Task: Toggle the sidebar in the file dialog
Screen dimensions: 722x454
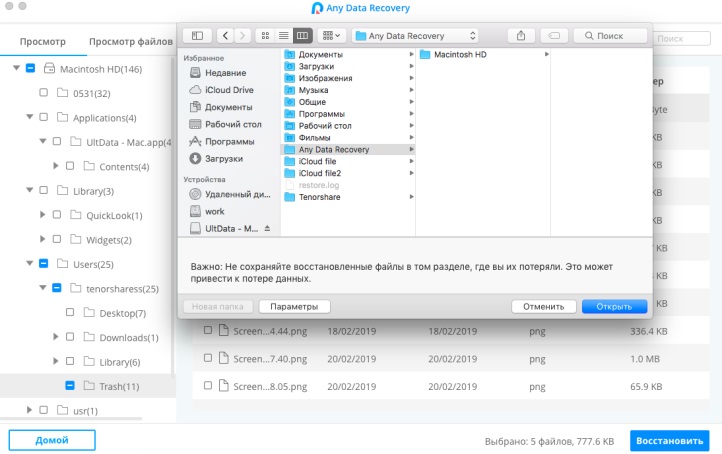Action: pos(198,35)
